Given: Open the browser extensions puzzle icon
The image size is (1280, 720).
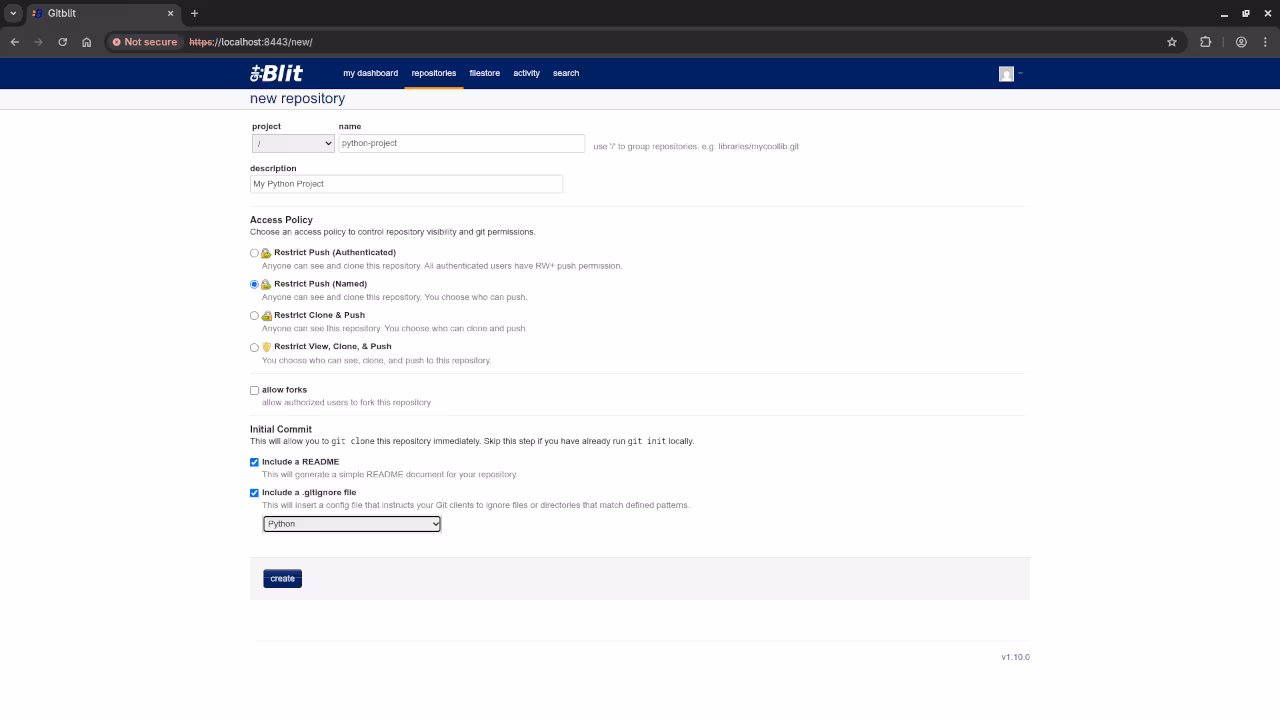Looking at the screenshot, I should (x=1205, y=42).
